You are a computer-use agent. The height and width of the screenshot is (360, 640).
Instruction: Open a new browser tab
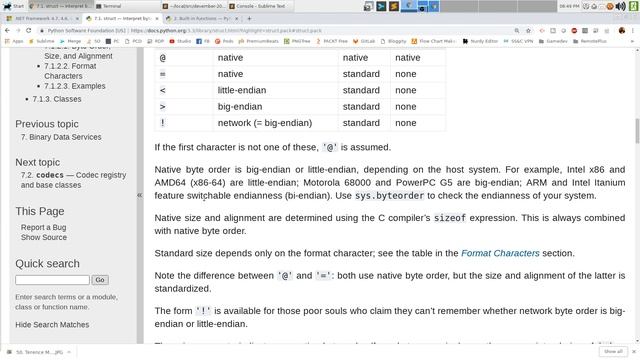(x=249, y=18)
